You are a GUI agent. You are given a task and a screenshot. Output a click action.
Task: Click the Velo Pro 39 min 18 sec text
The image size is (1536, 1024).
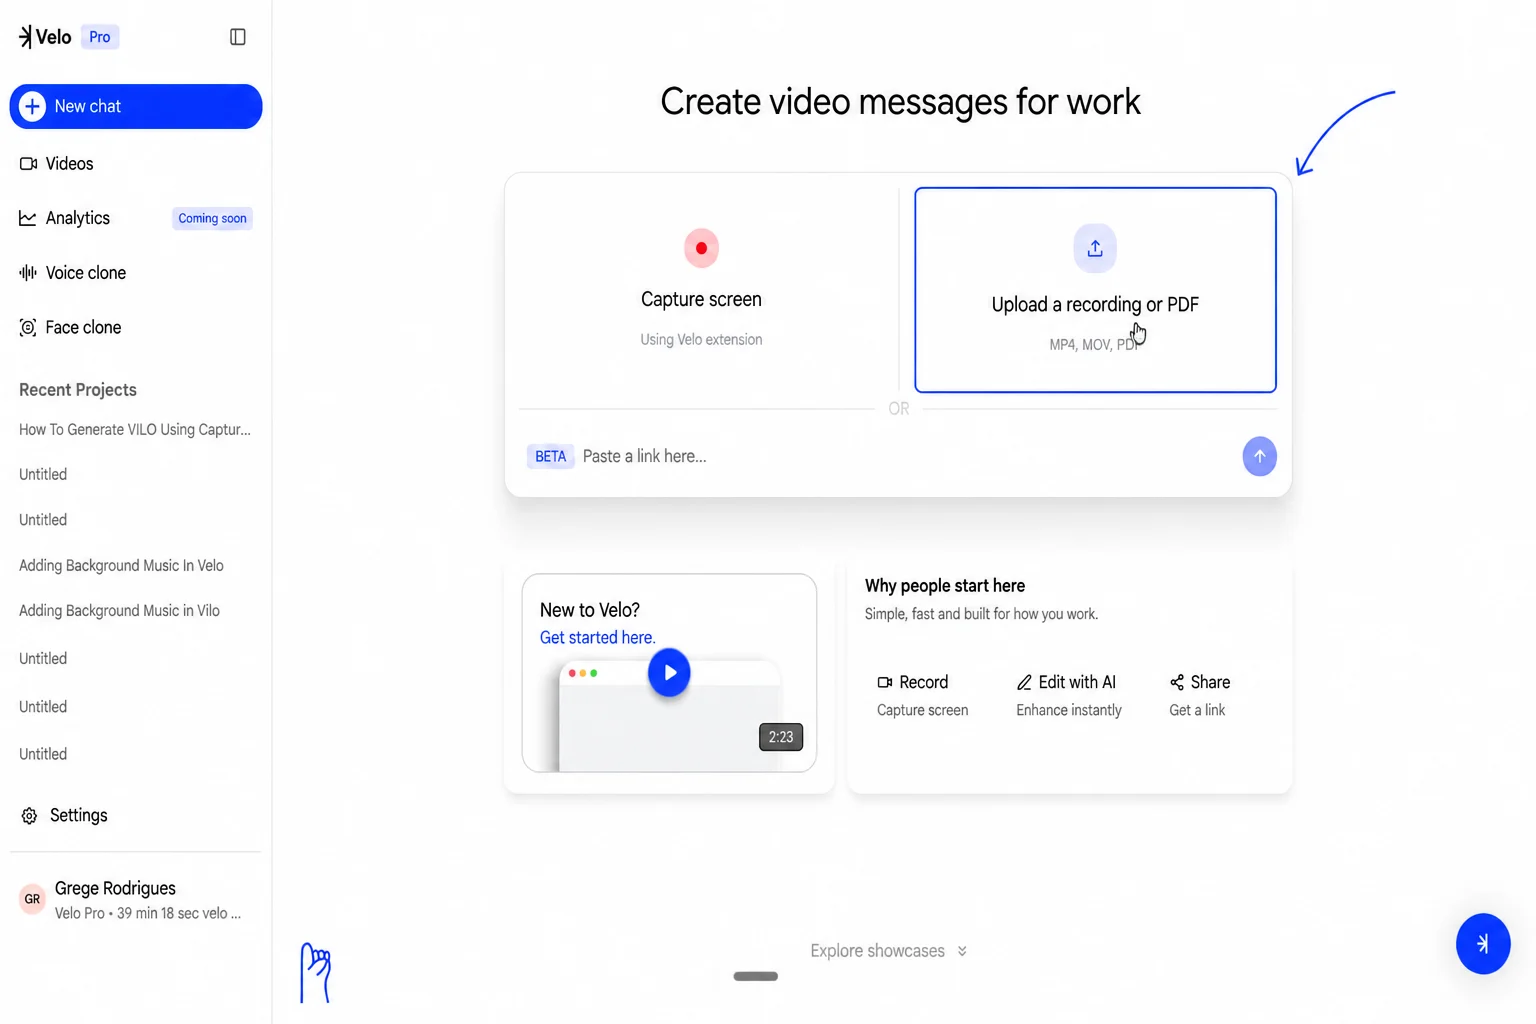click(148, 913)
